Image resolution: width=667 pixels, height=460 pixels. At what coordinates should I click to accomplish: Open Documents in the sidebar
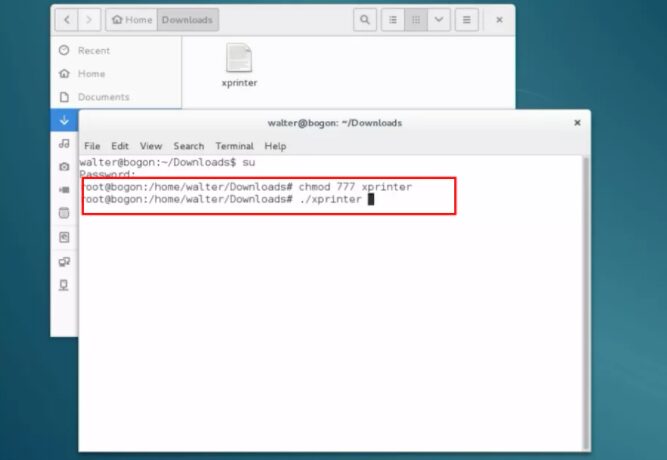(116, 97)
